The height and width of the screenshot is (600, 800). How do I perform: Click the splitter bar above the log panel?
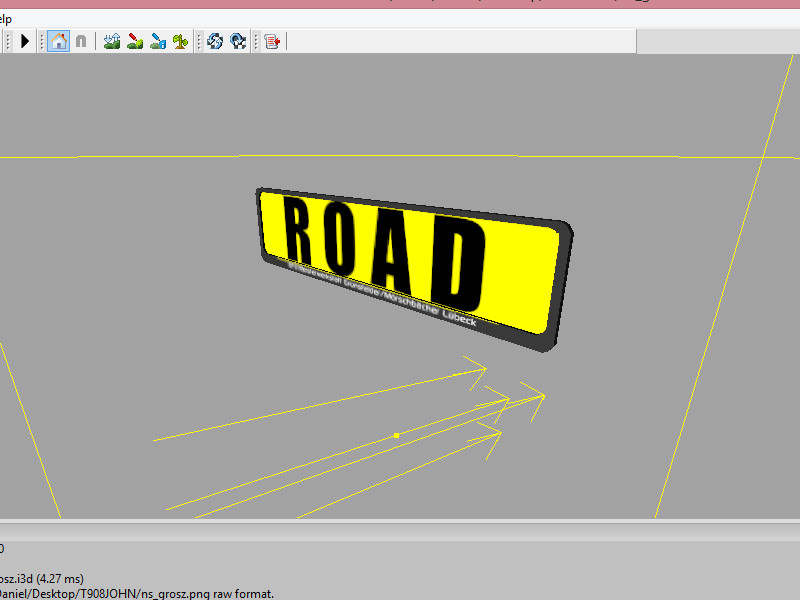tap(400, 521)
